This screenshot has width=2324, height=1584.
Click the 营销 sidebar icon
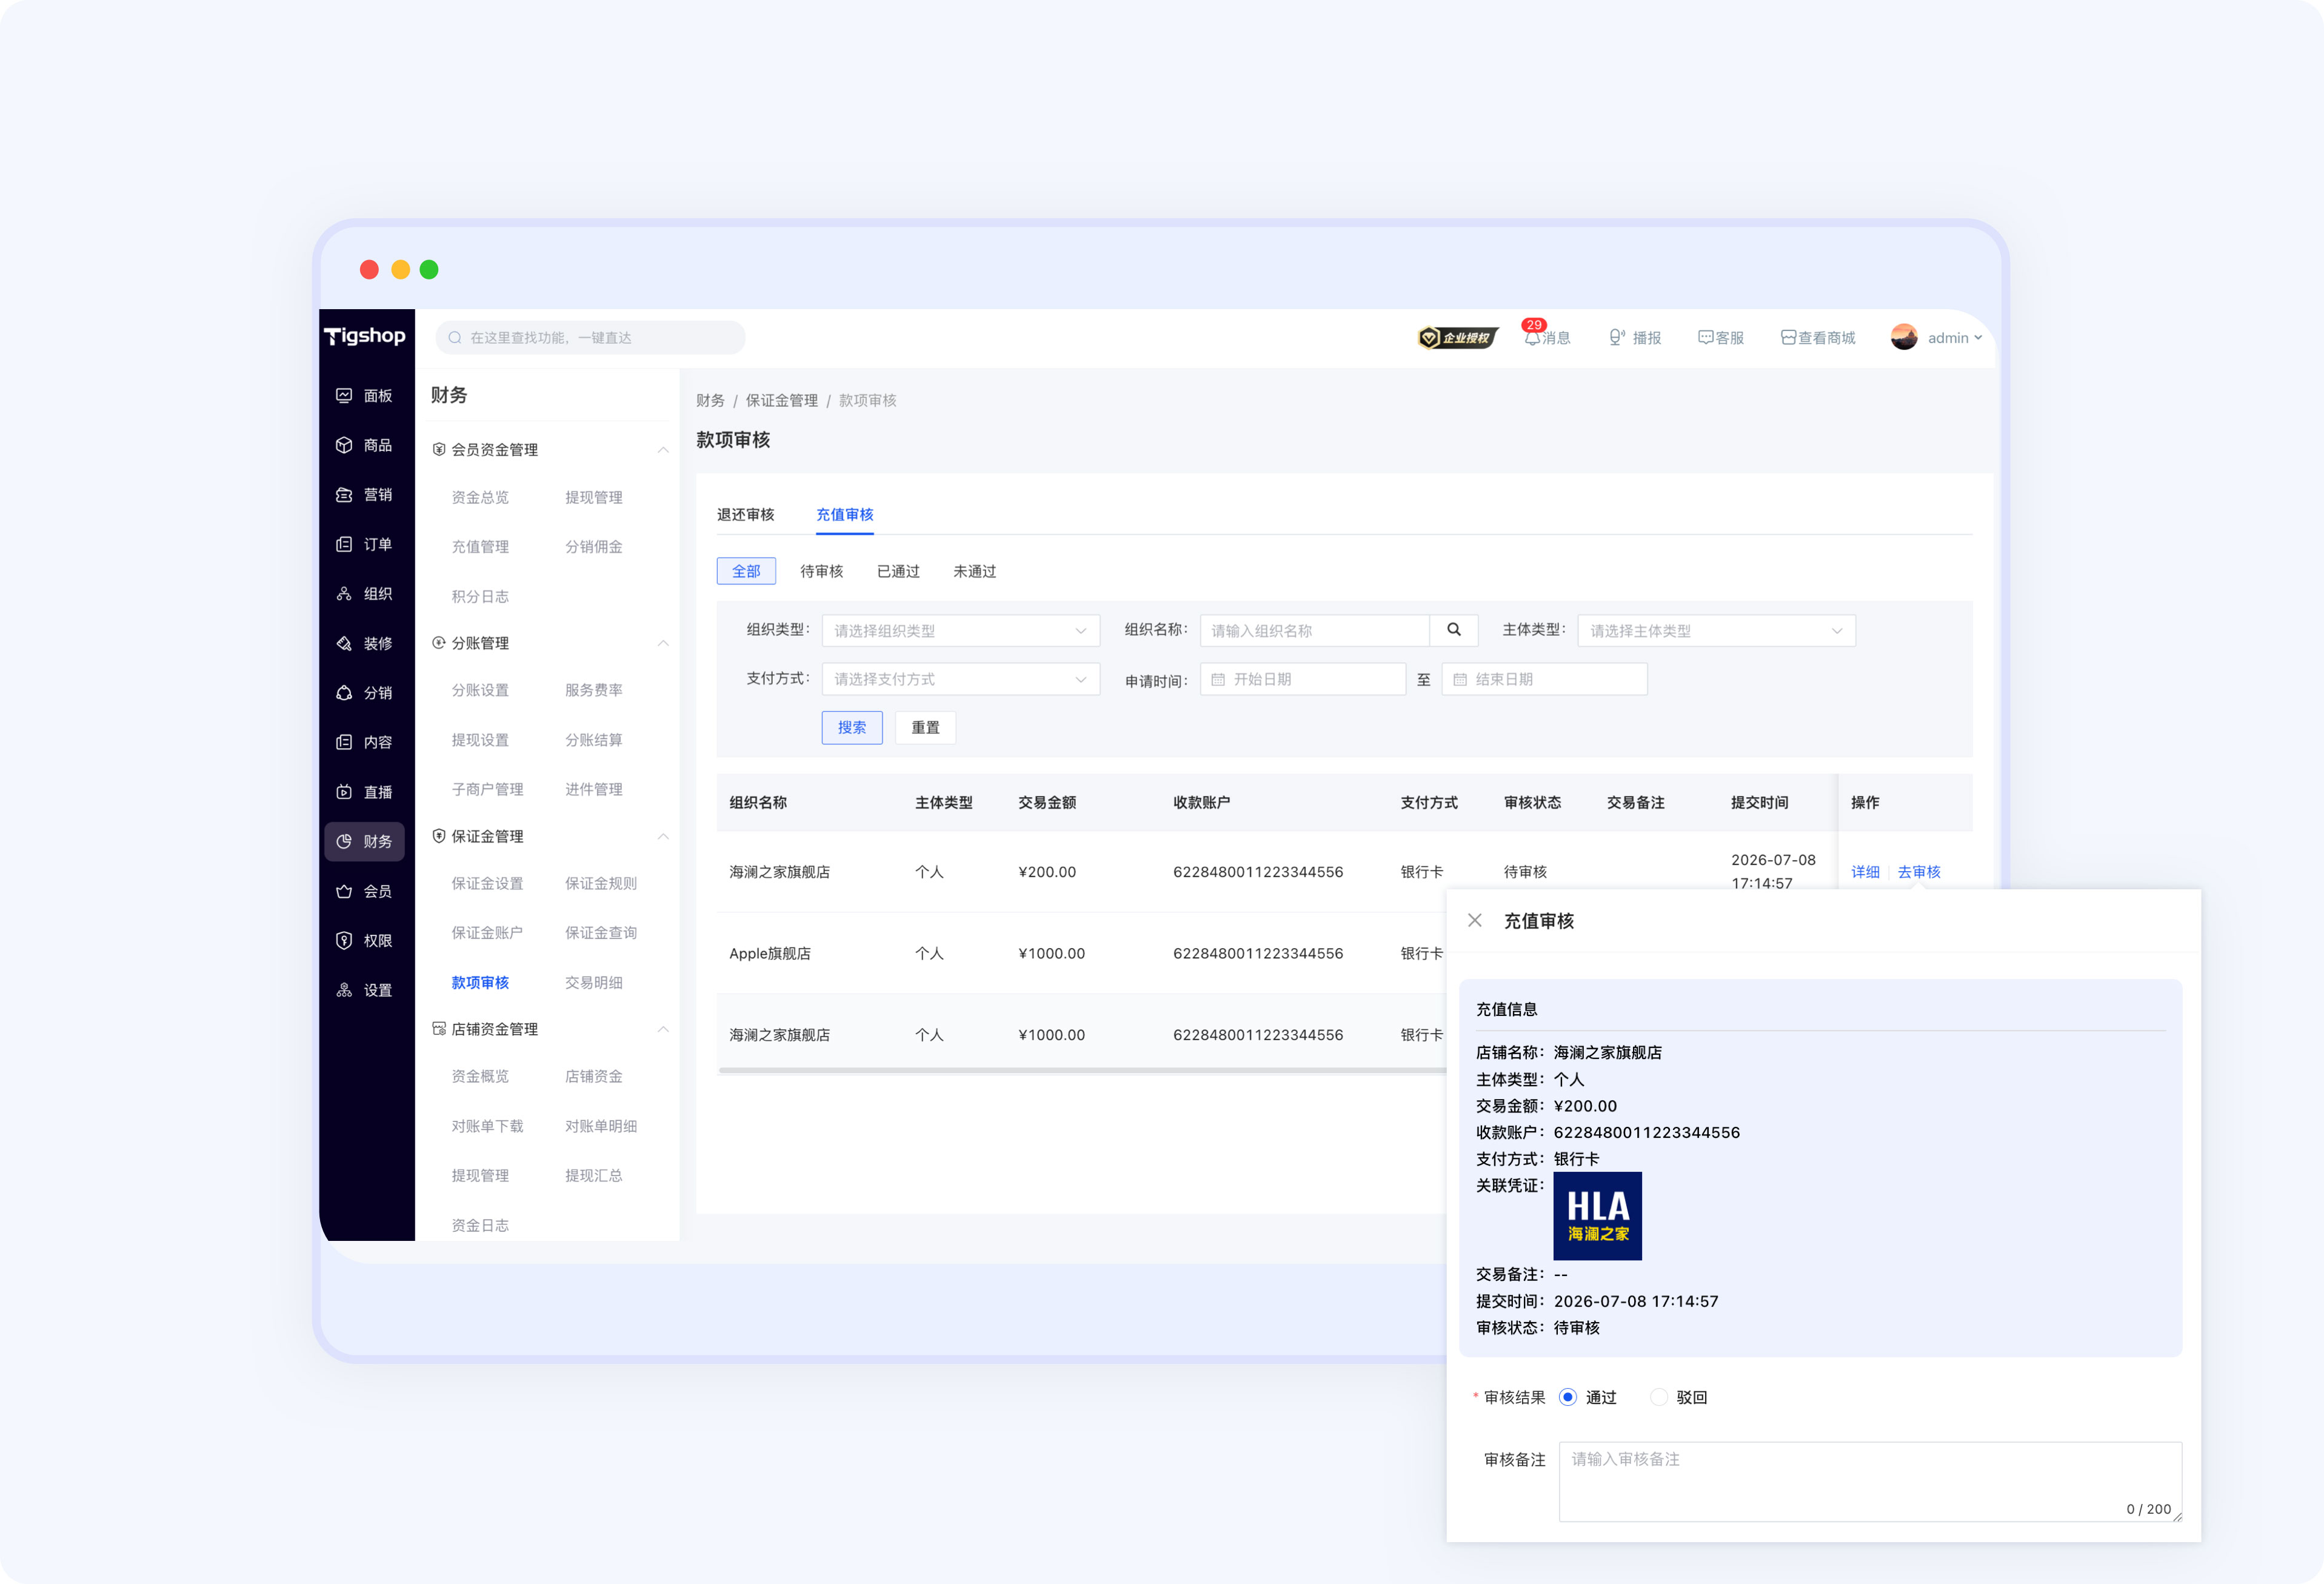(344, 495)
